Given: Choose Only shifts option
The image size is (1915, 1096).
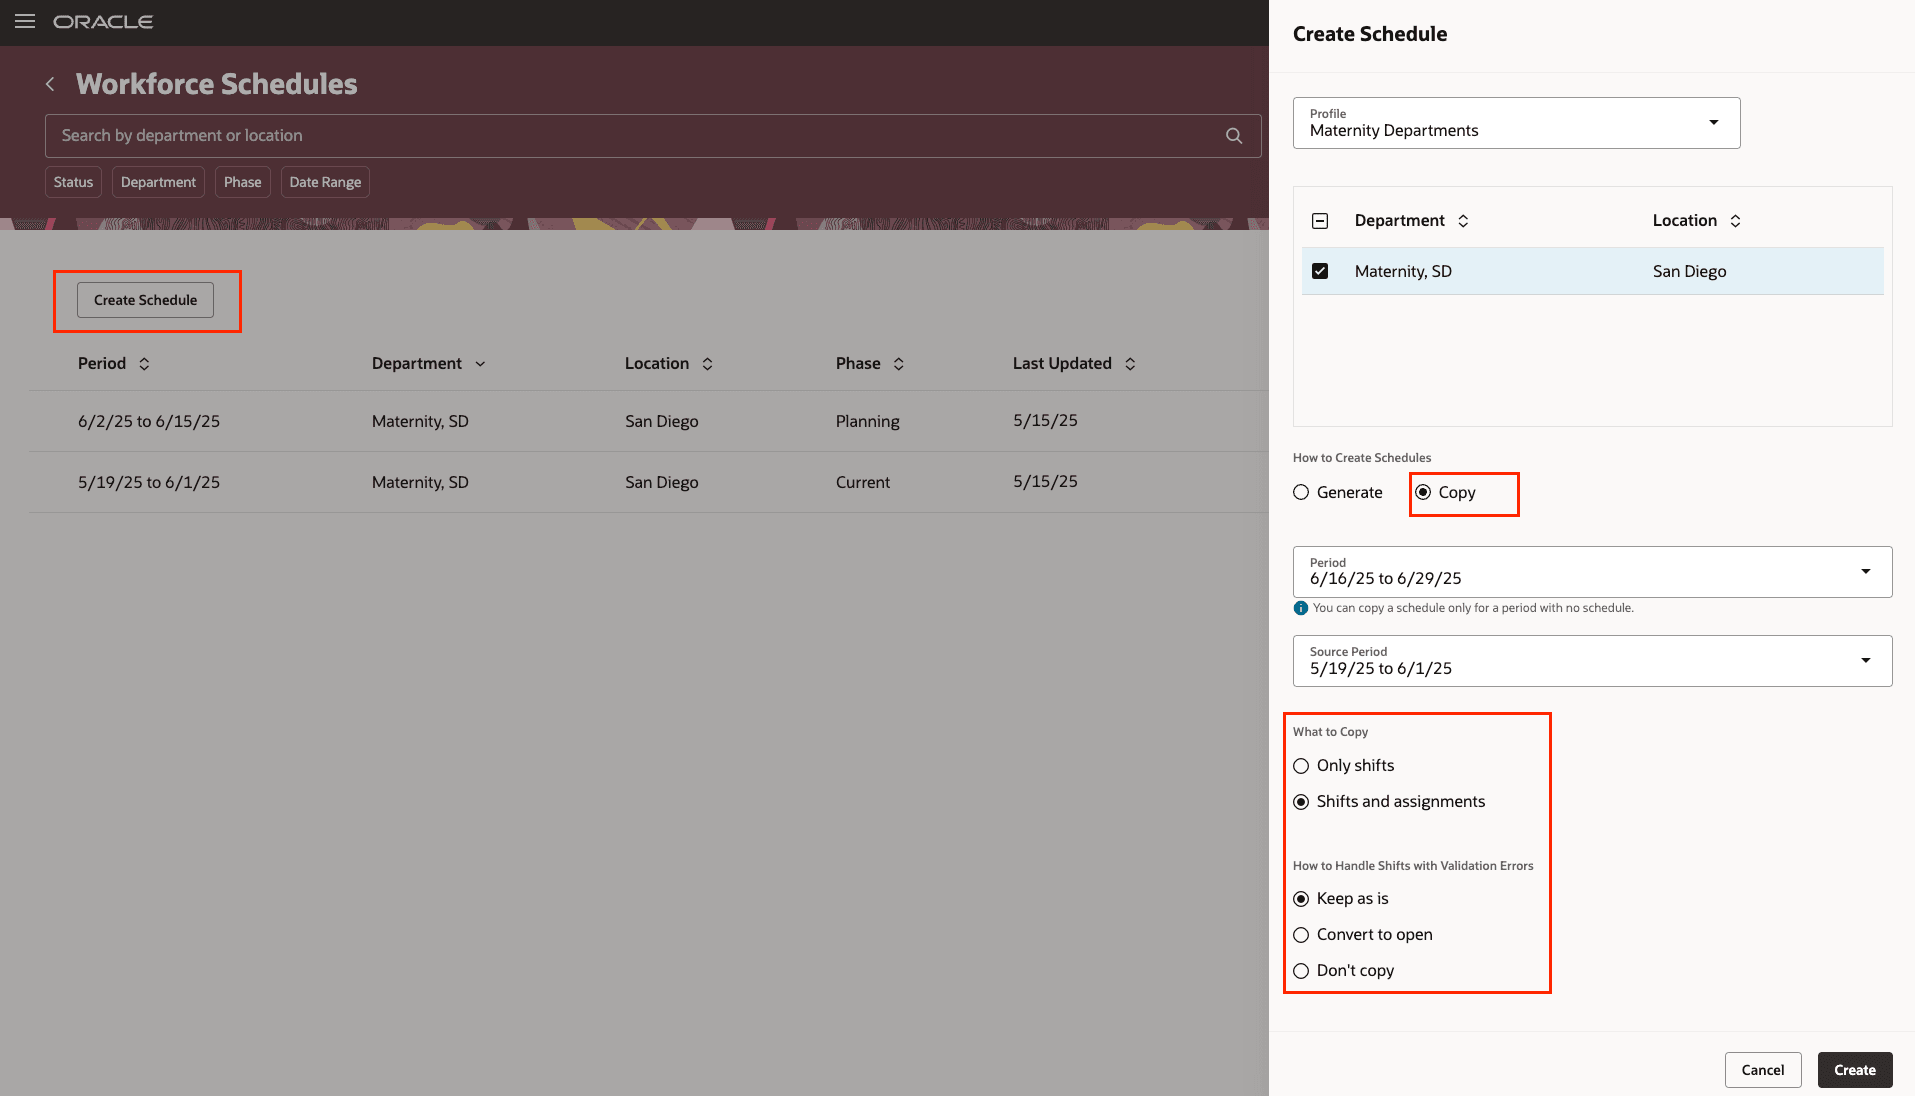Looking at the screenshot, I should tap(1301, 766).
